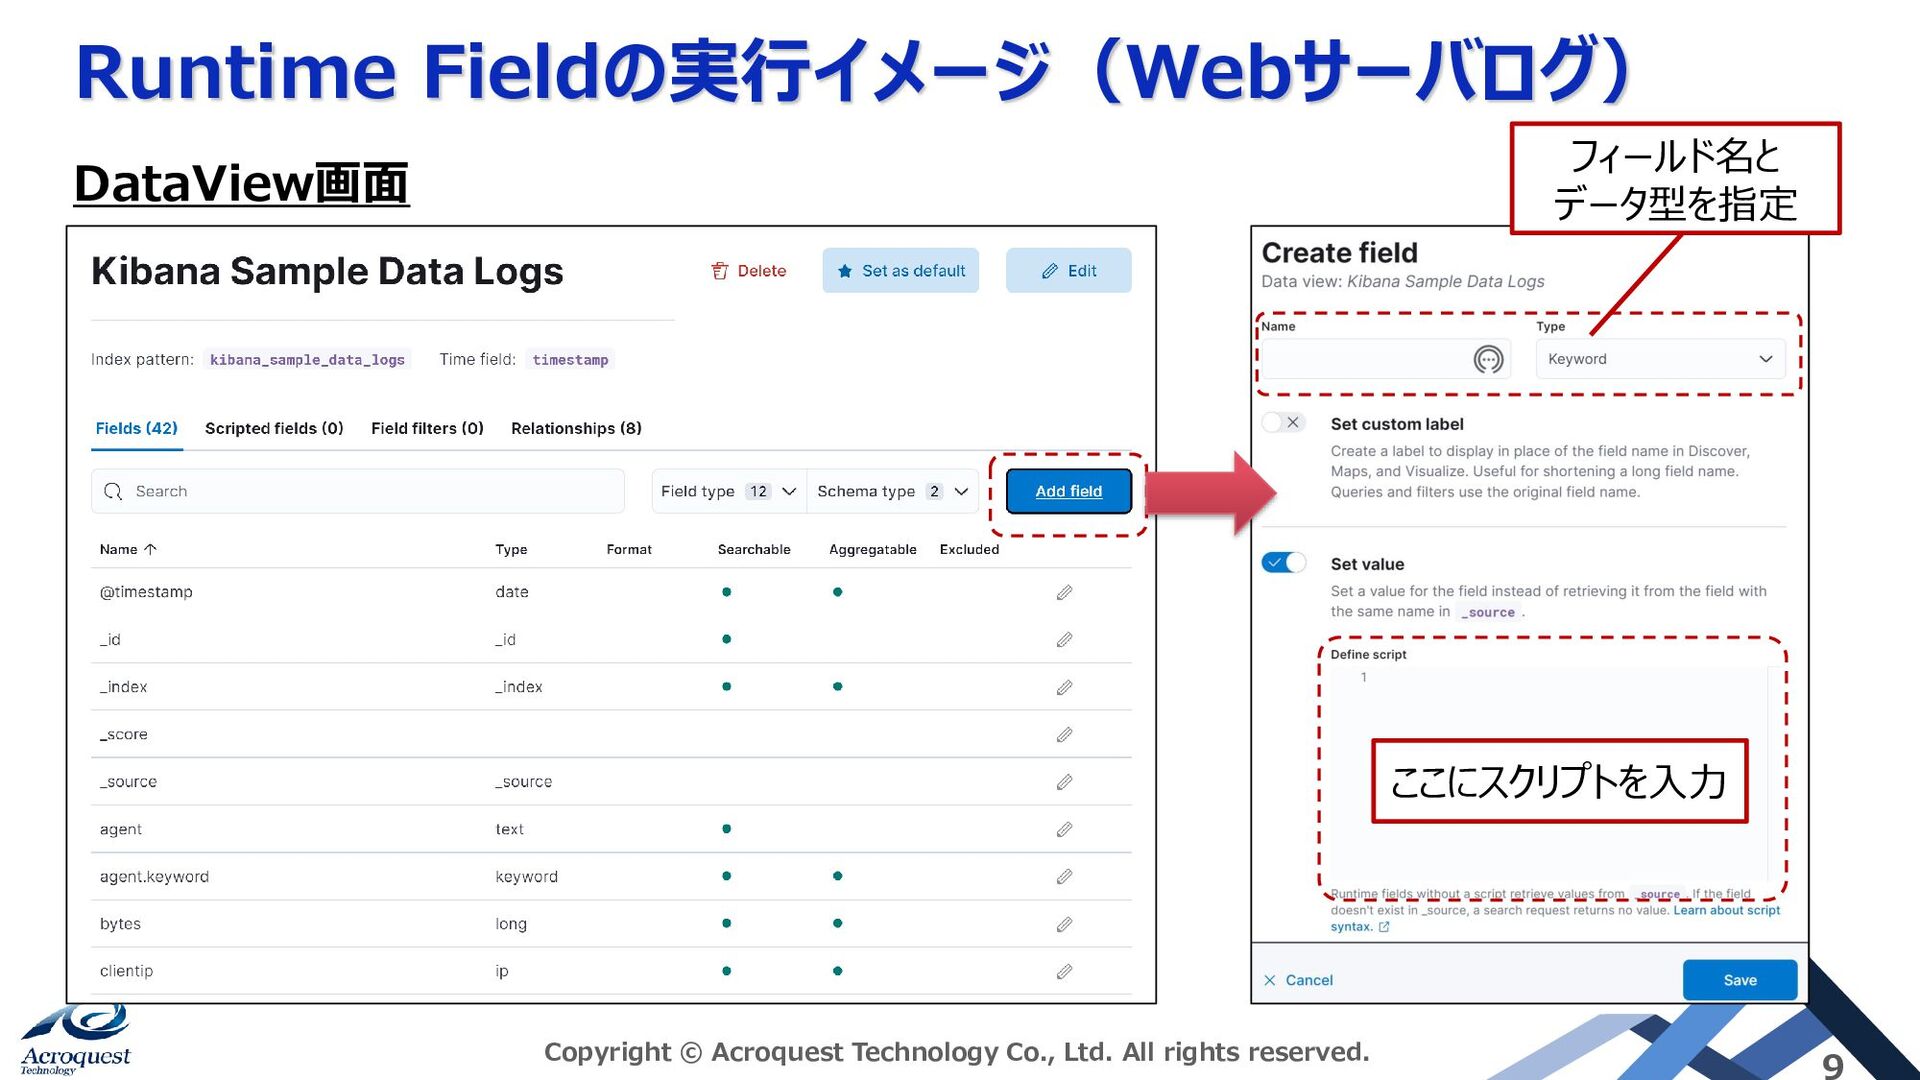Click Cancel in Create field panel
1920x1080 pixels.
tap(1298, 980)
